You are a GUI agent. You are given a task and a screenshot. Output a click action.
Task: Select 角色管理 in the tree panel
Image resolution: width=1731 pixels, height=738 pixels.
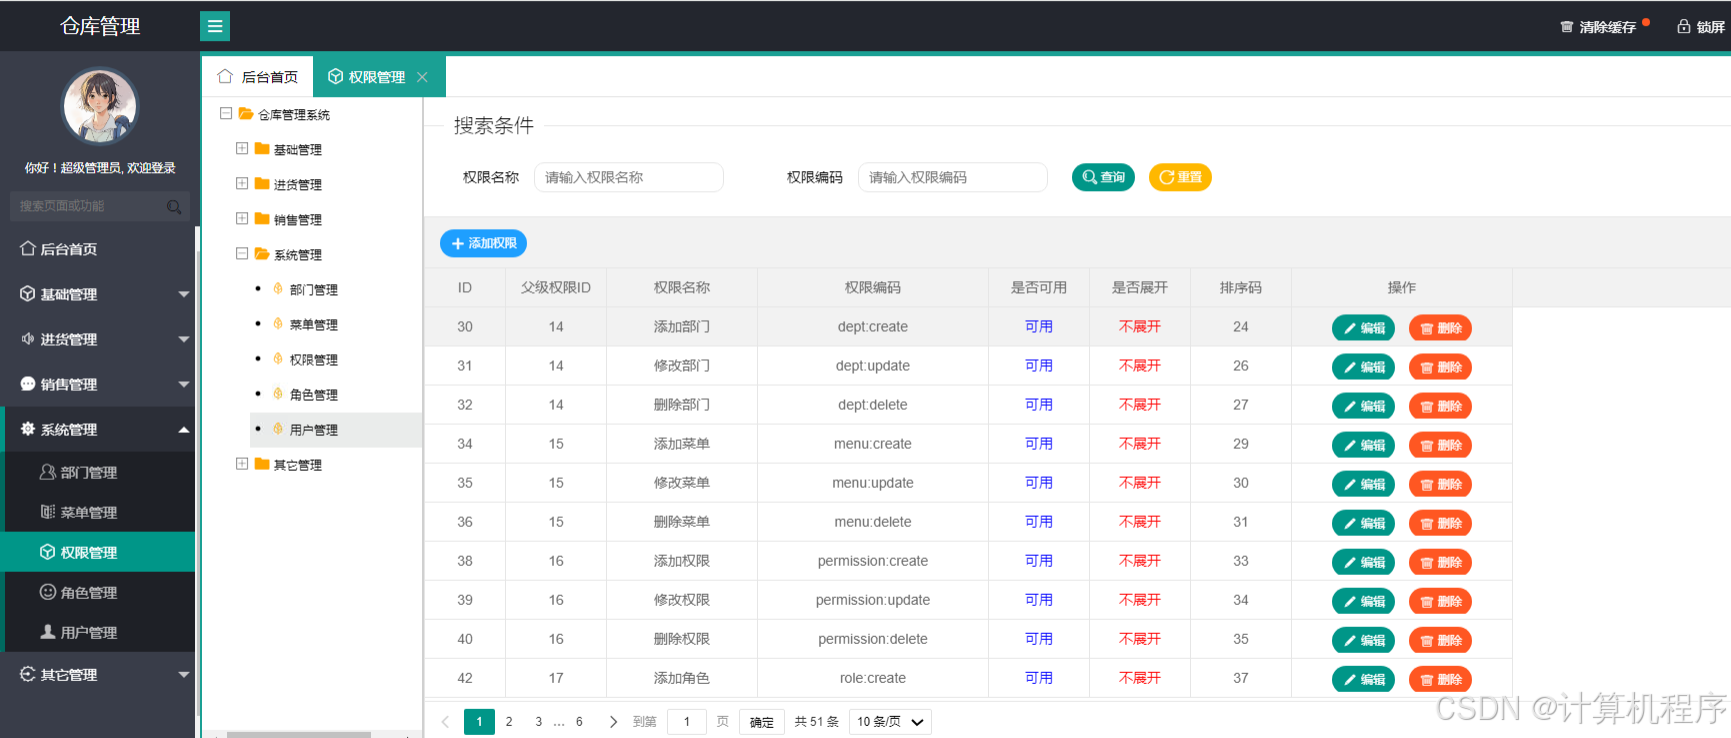pyautogui.click(x=313, y=394)
